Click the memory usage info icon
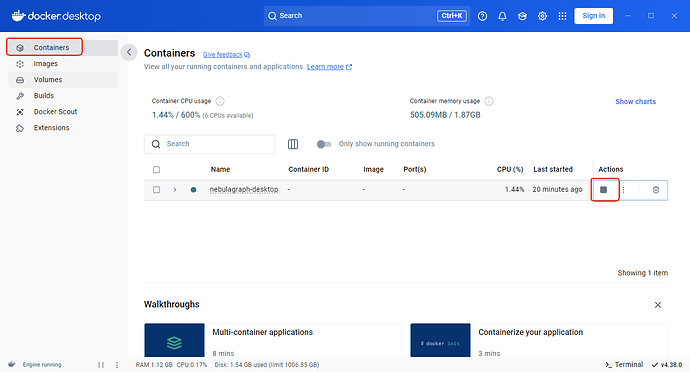This screenshot has width=690, height=372. (x=489, y=101)
